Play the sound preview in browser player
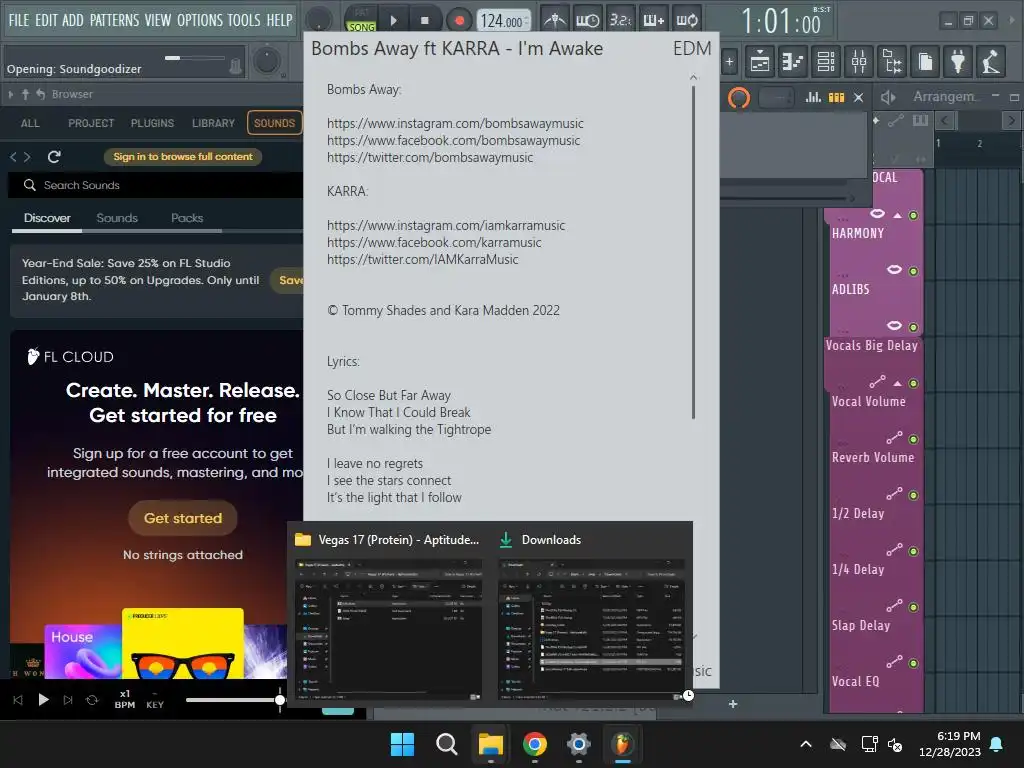1024x768 pixels. tap(43, 700)
